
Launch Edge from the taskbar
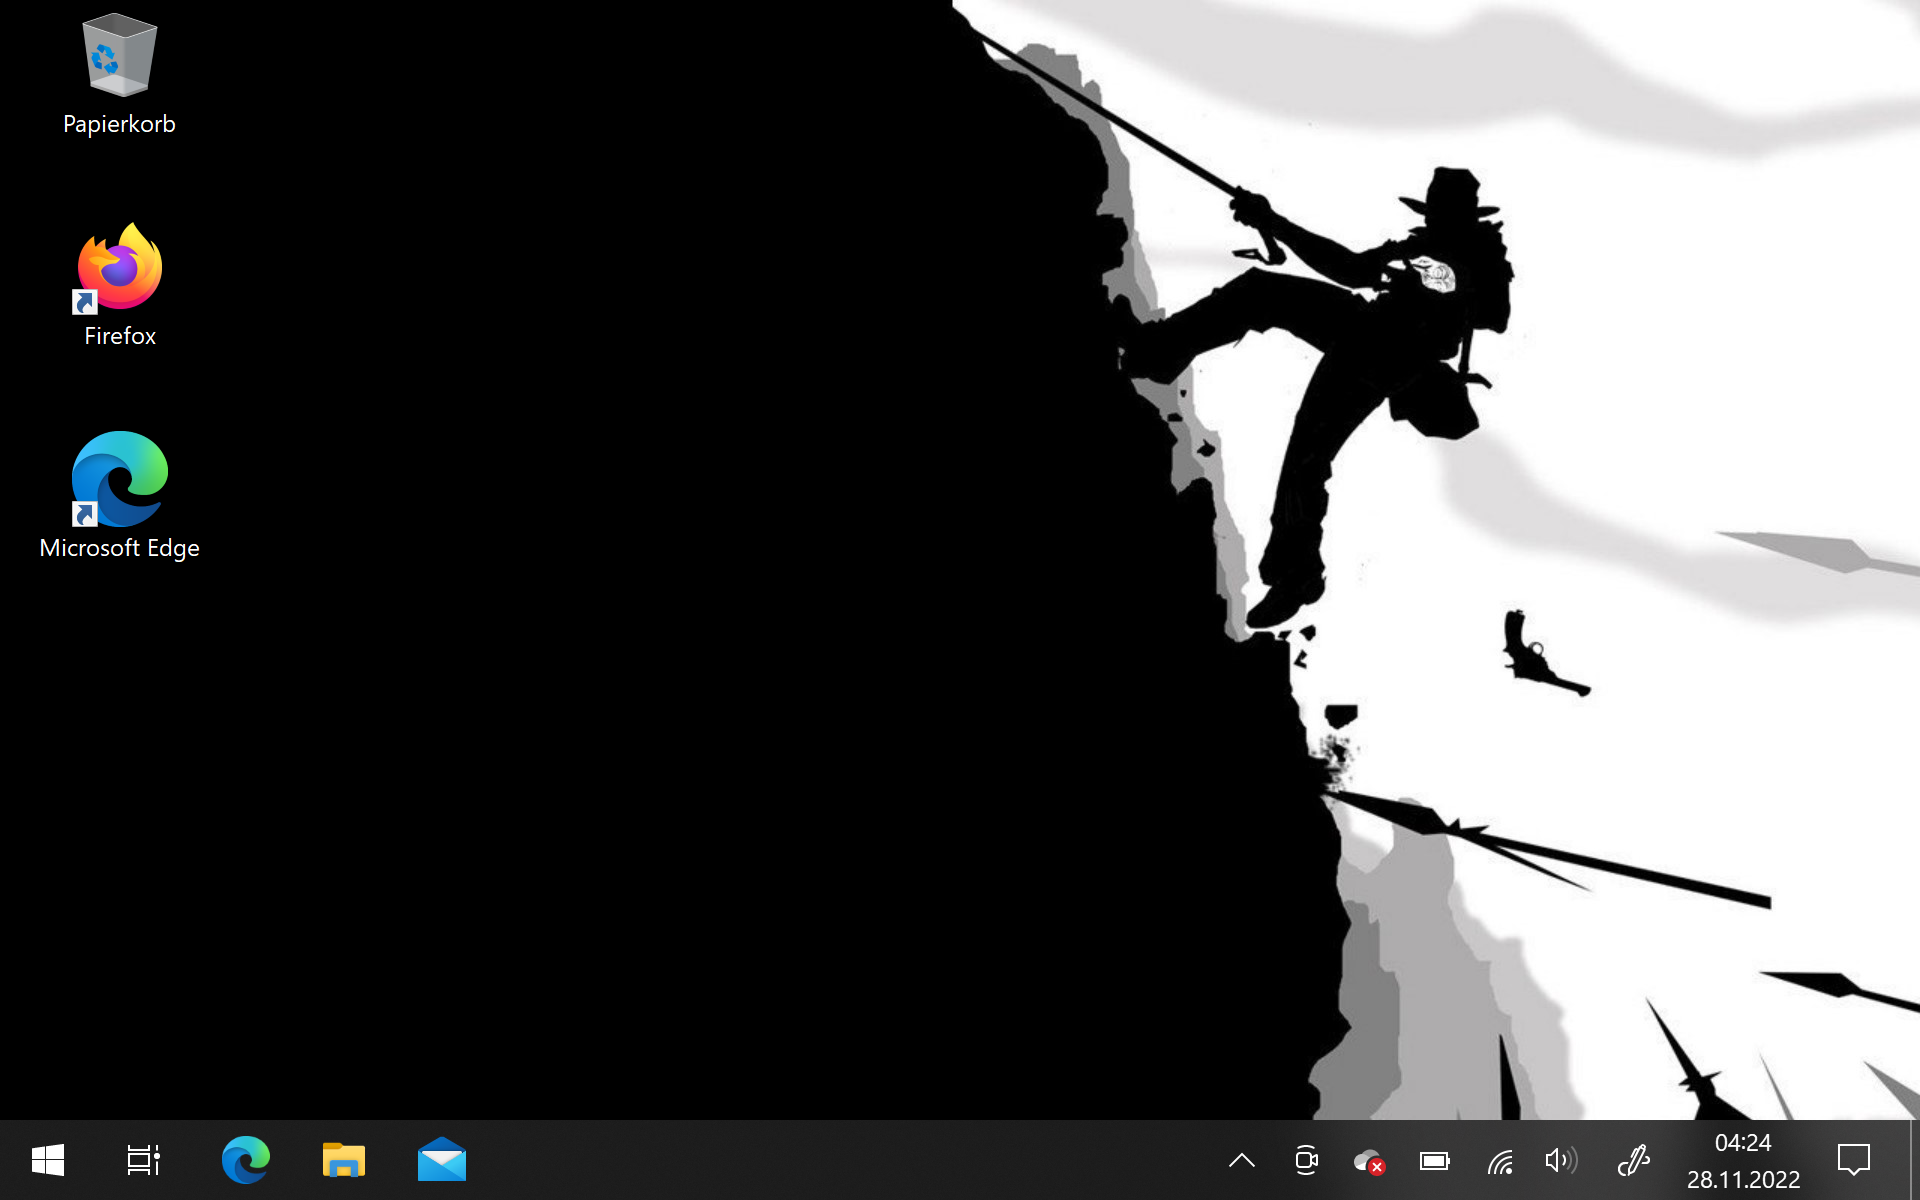246,1160
